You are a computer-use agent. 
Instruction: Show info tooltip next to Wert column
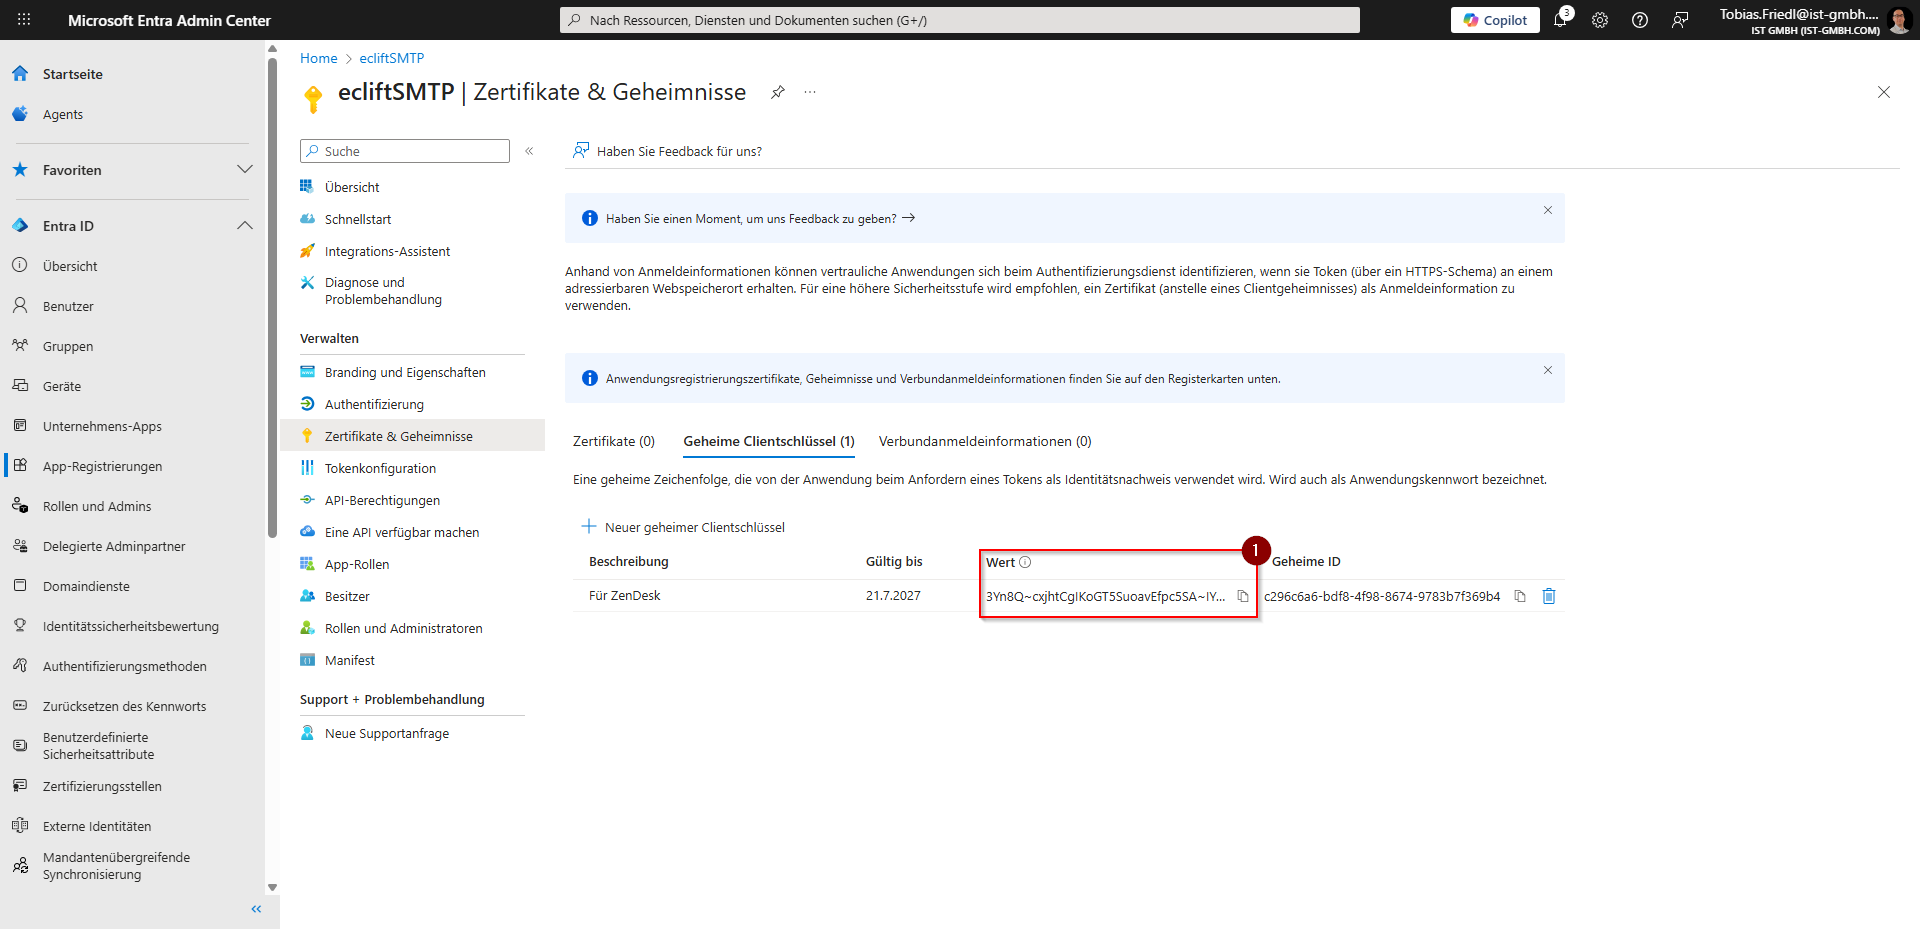pyautogui.click(x=1025, y=562)
